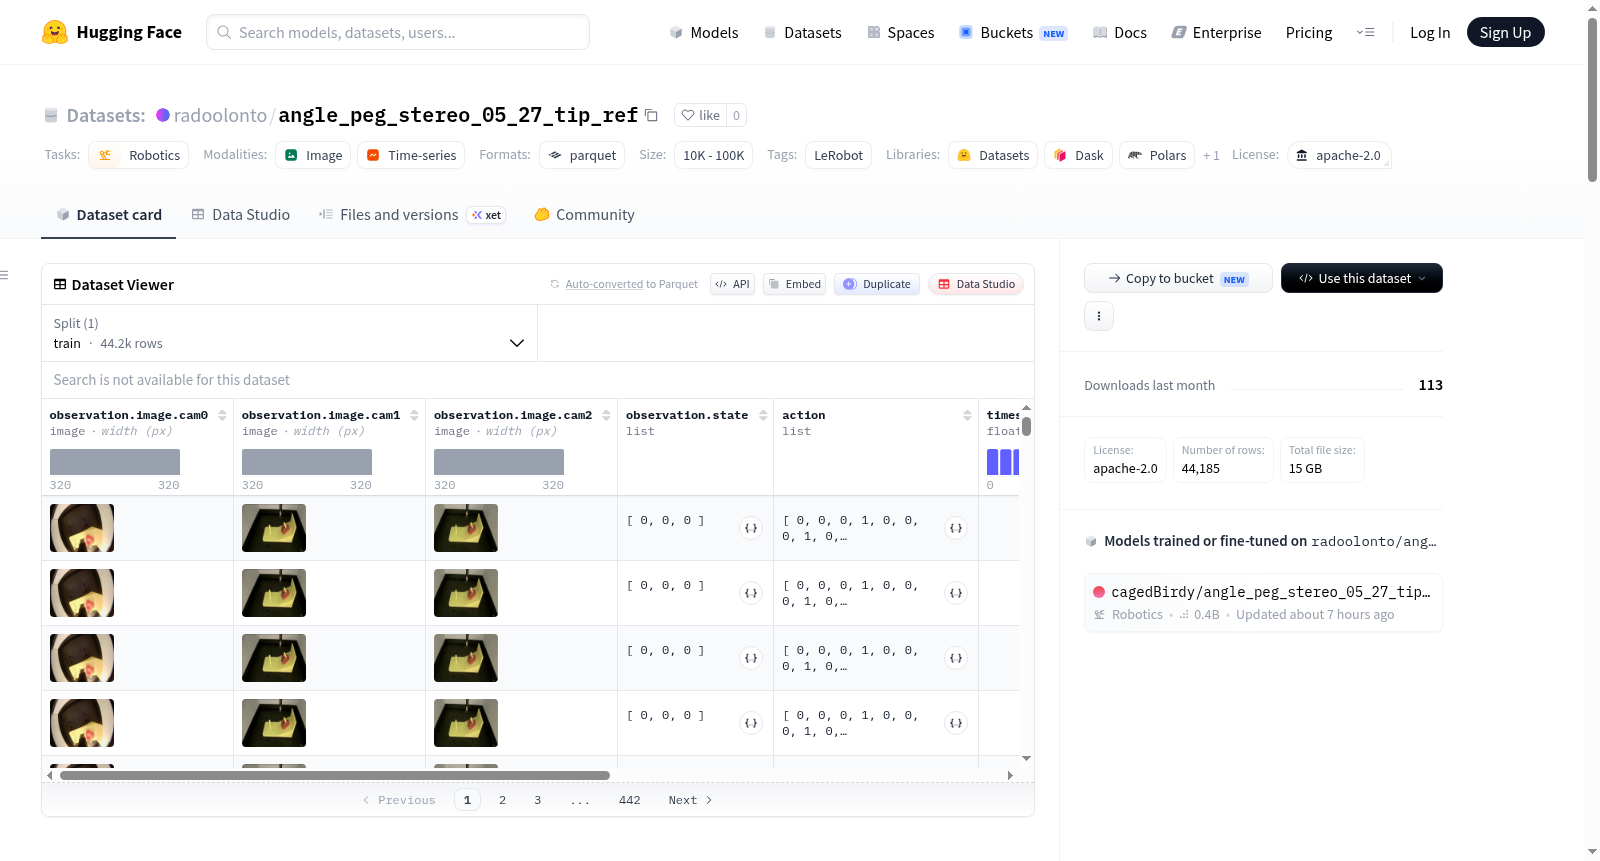1600x861 pixels.
Task: Open Buckets in the top navigation
Action: coord(1013,32)
